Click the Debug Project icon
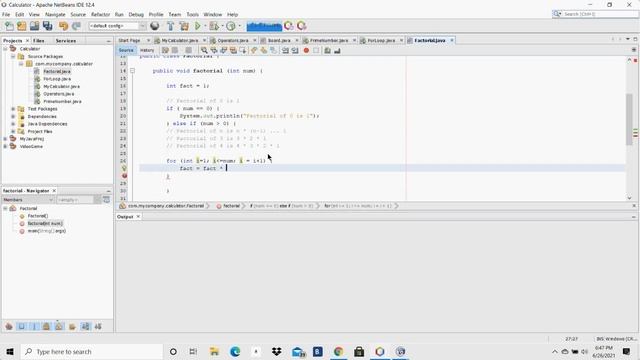This screenshot has width=640, height=360. click(x=214, y=26)
